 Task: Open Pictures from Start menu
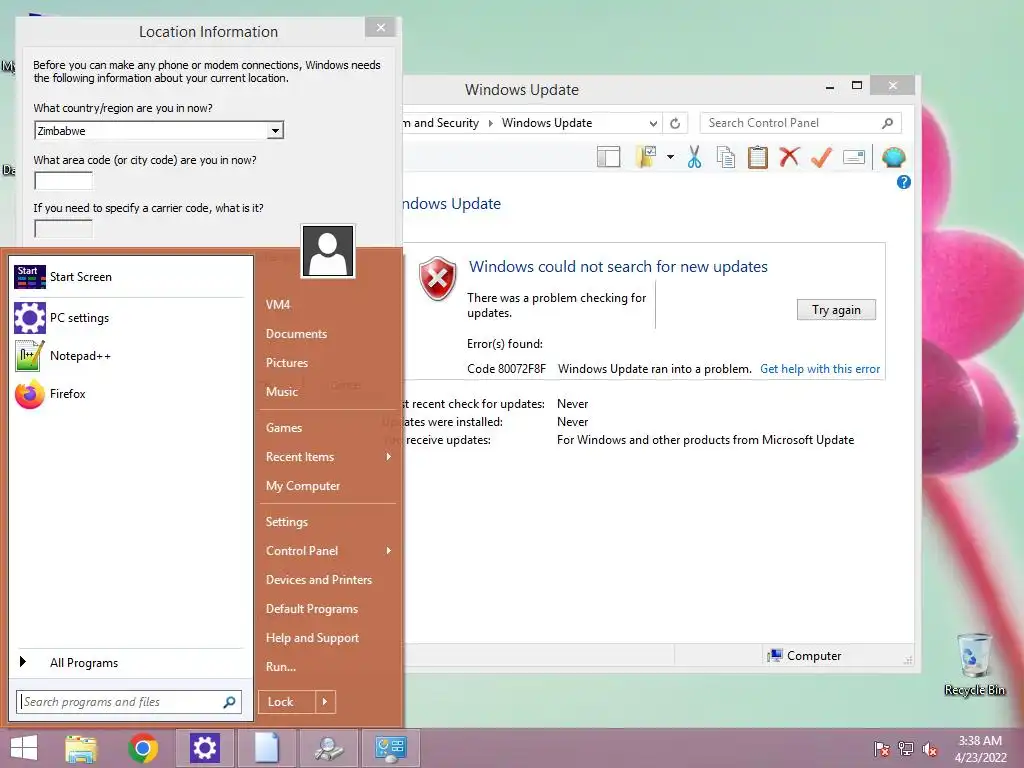[287, 363]
